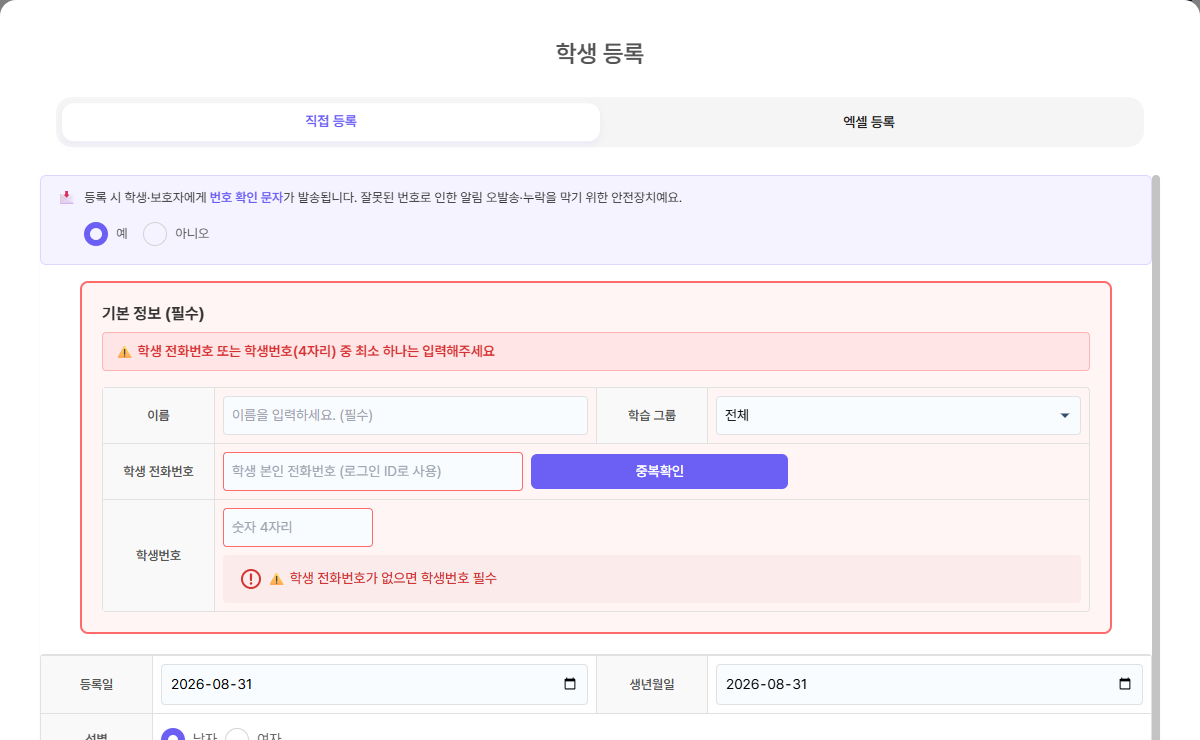The height and width of the screenshot is (740, 1200).
Task: Click the 학생번호 숫자 4자리 field
Action: [x=298, y=527]
